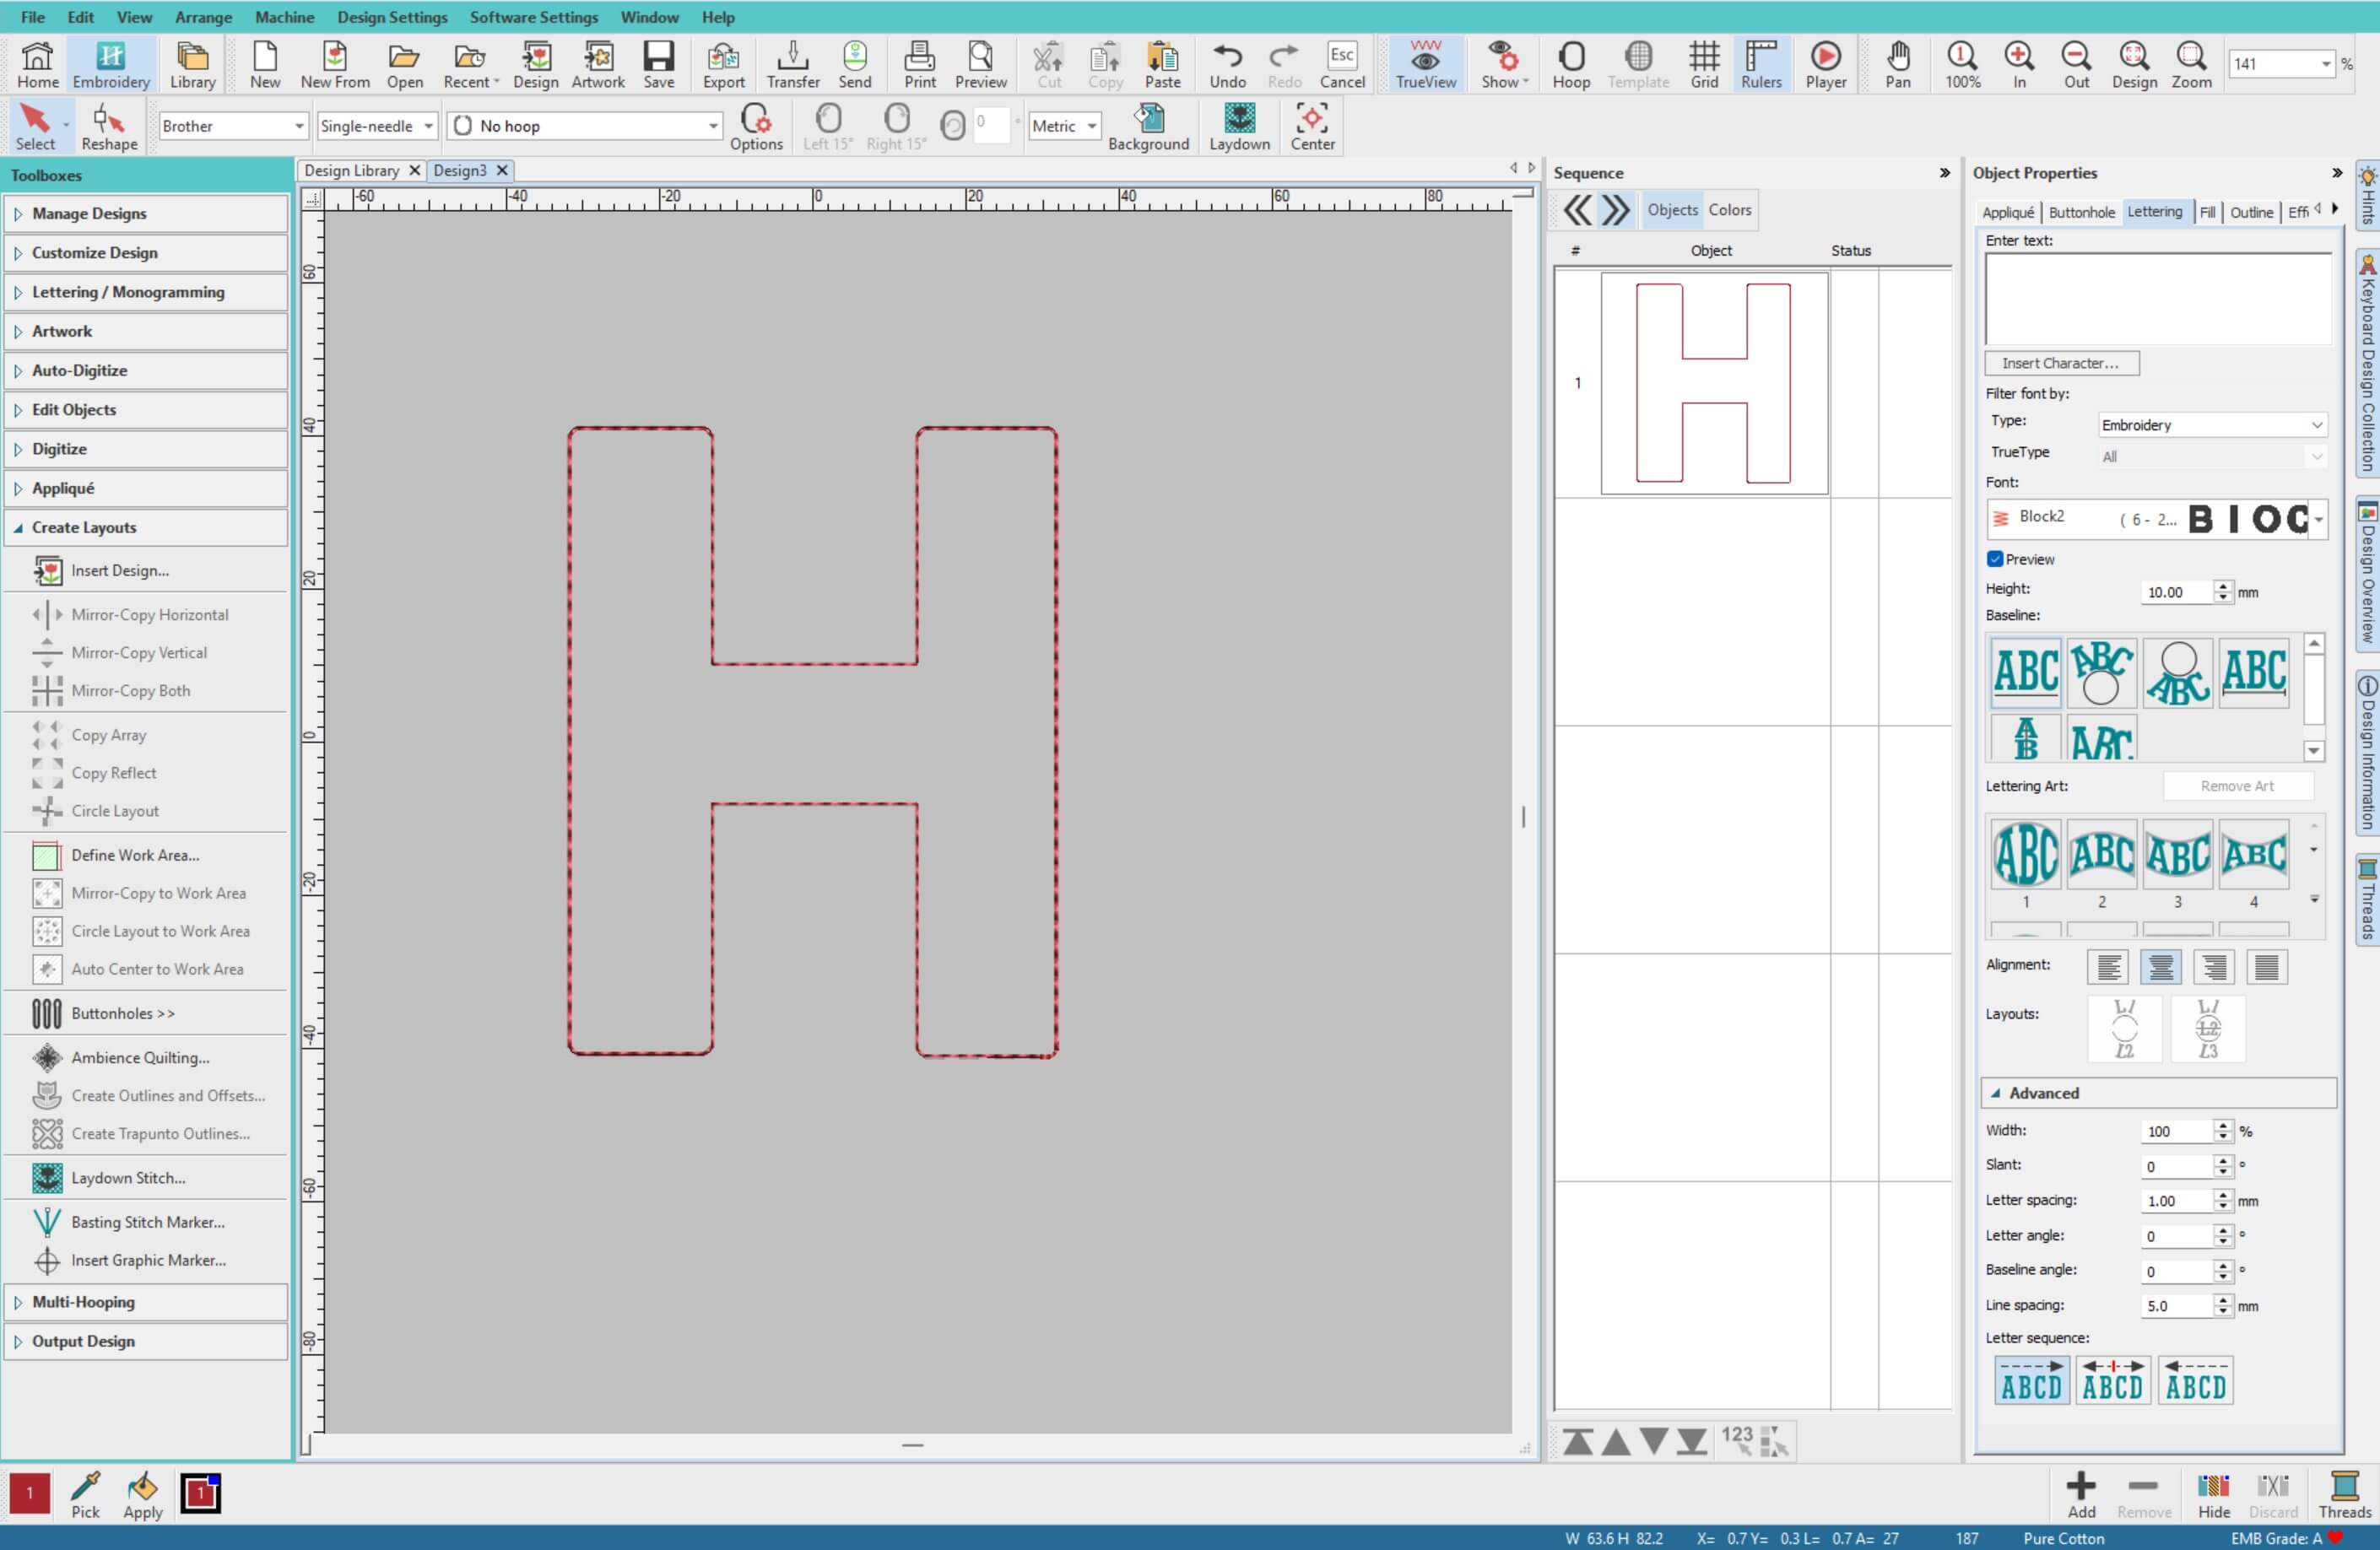Click the Pick color tool
This screenshot has width=2380, height=1550.
point(85,1495)
